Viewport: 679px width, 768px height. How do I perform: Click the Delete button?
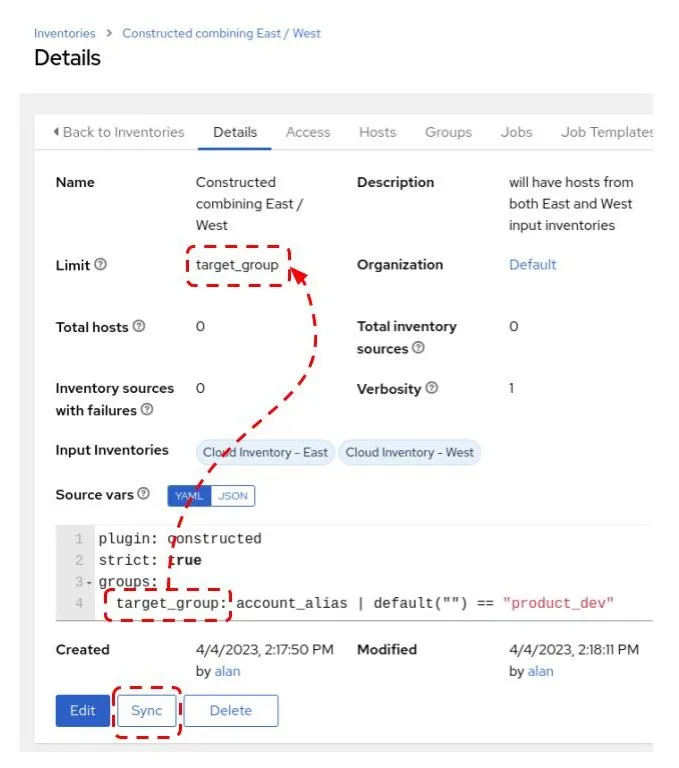click(230, 711)
